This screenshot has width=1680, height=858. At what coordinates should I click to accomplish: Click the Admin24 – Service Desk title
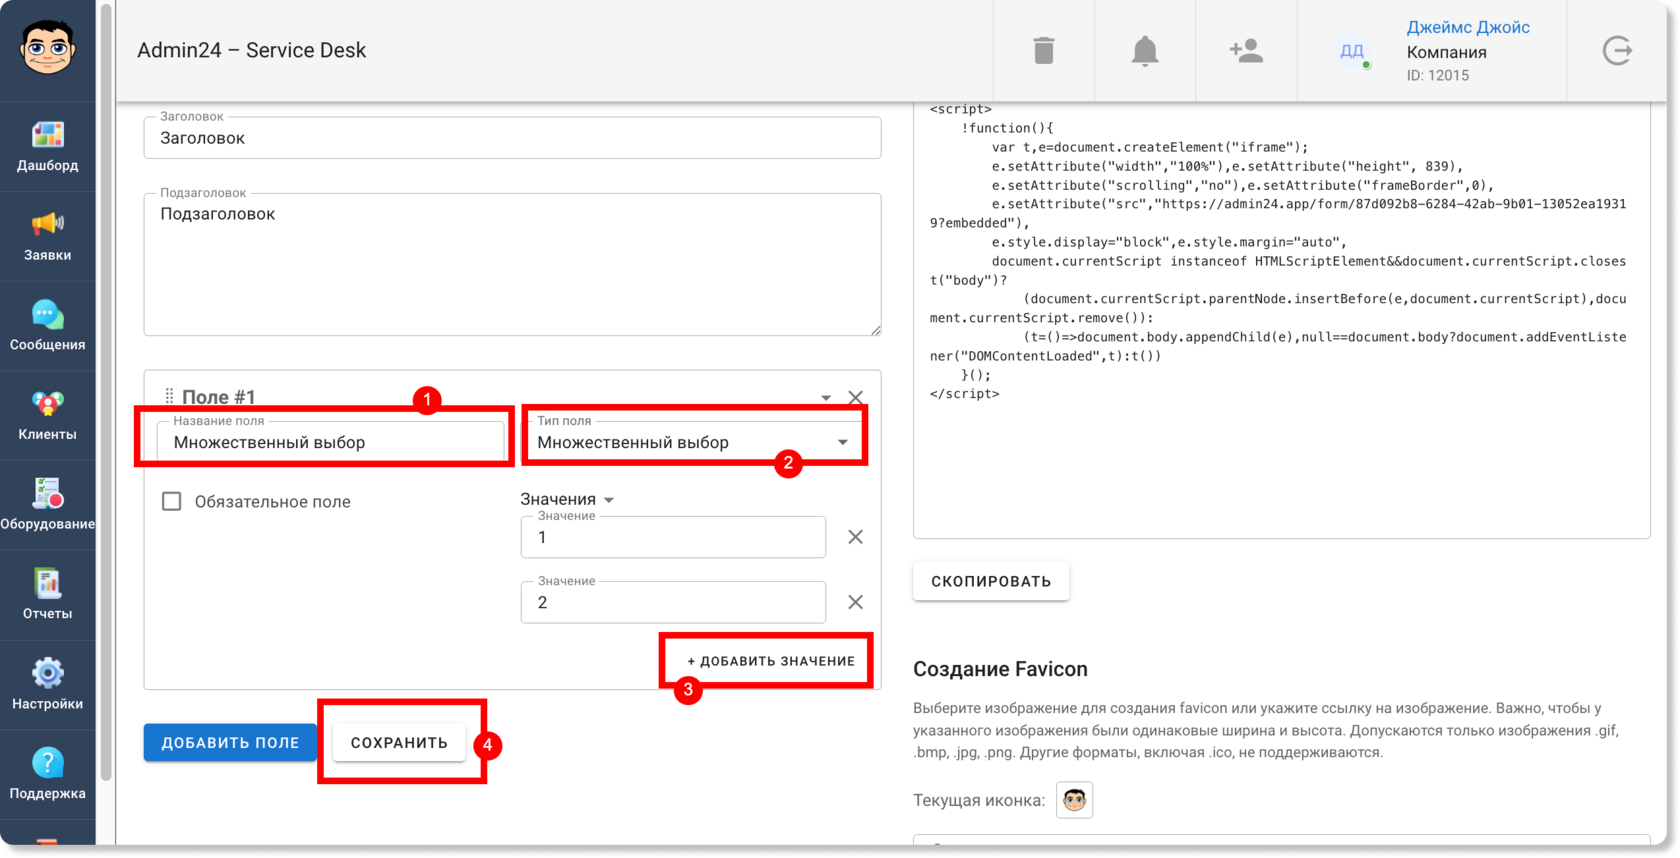pyautogui.click(x=252, y=50)
